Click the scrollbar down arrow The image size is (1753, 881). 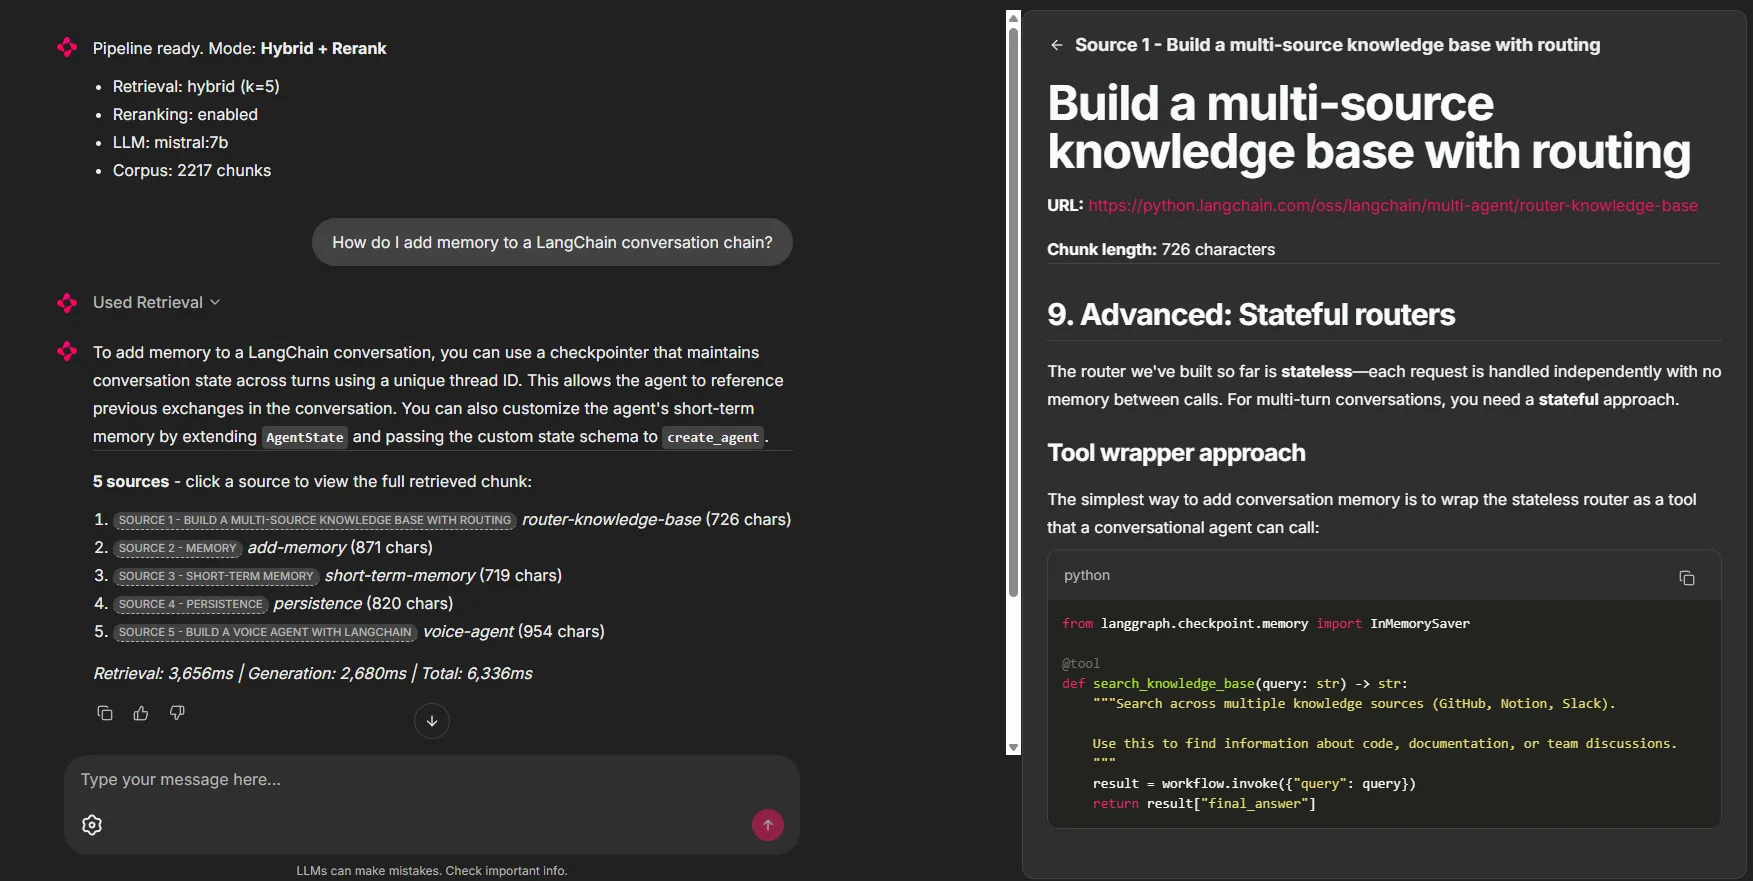pos(1013,747)
